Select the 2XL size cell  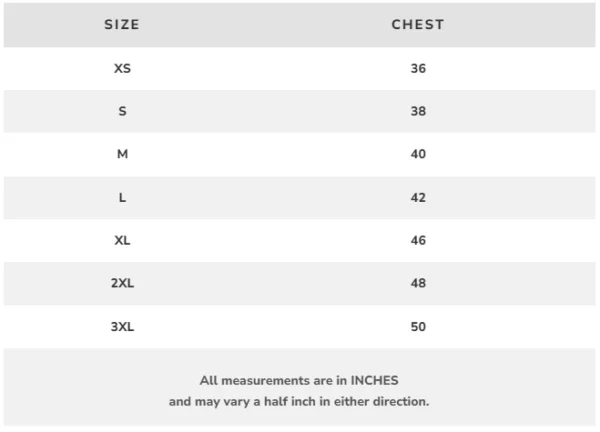point(122,283)
